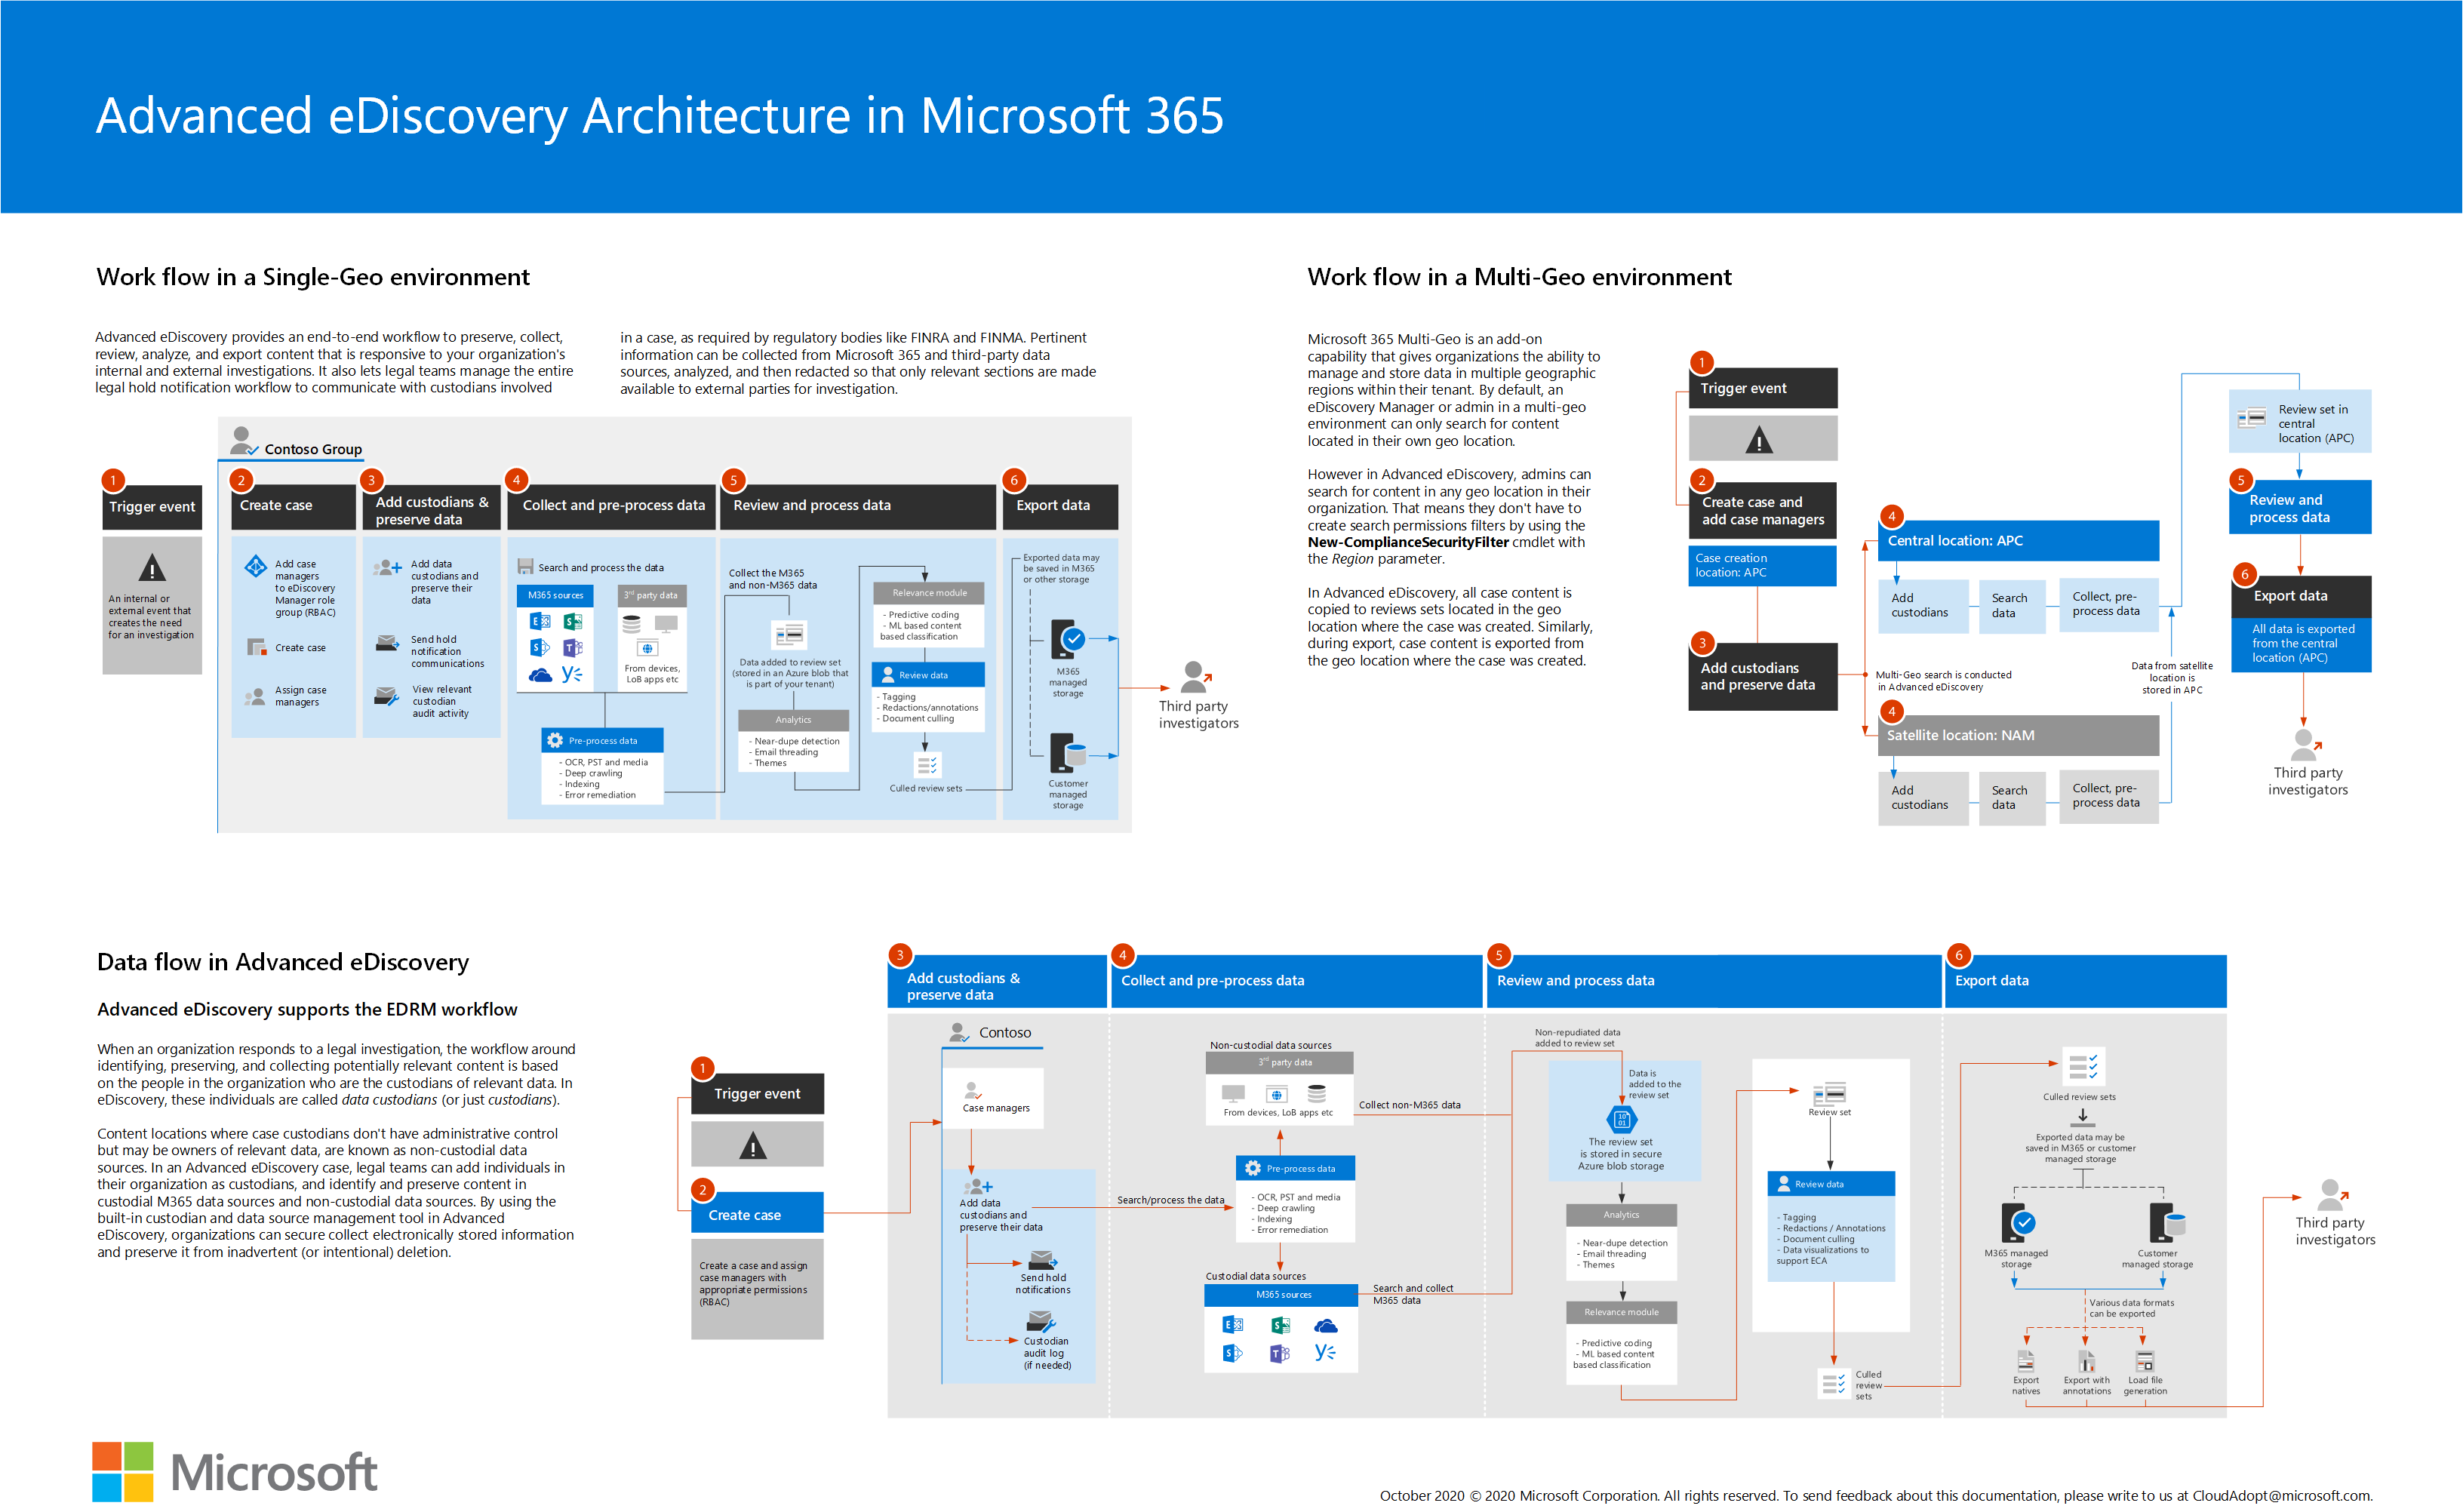
Task: Click the Teams icon in Data flow M365 sources
Action: coord(1280,1353)
